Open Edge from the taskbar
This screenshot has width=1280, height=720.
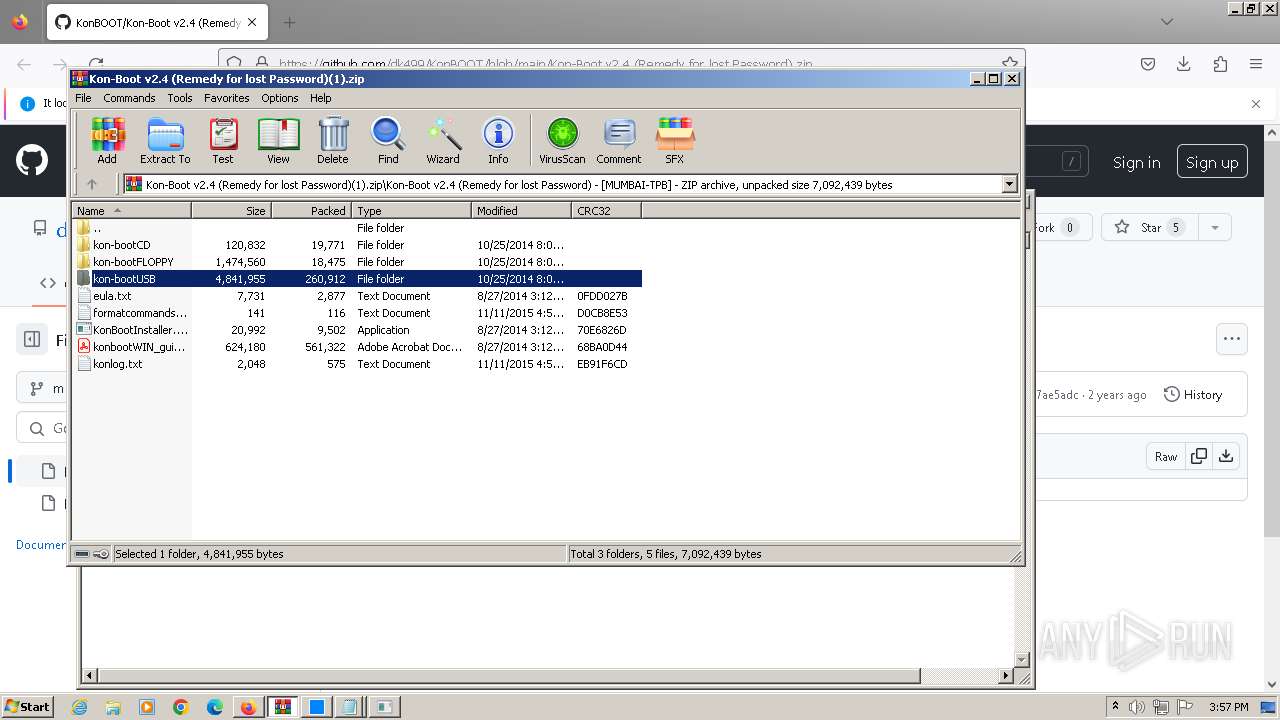click(214, 707)
